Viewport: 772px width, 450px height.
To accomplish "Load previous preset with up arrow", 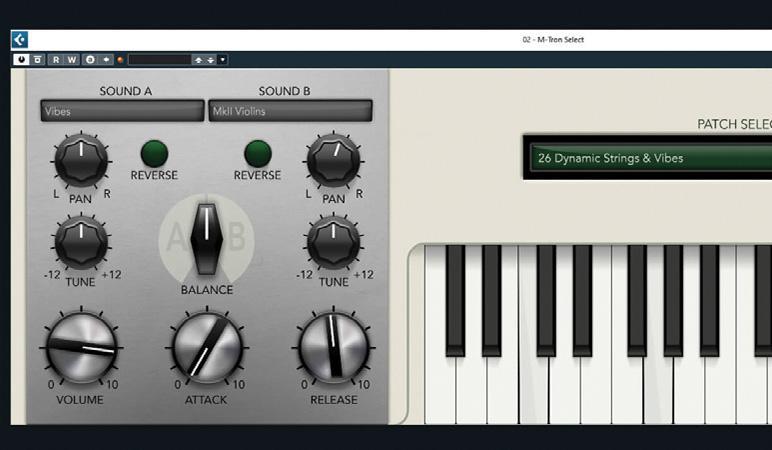I will click(198, 60).
